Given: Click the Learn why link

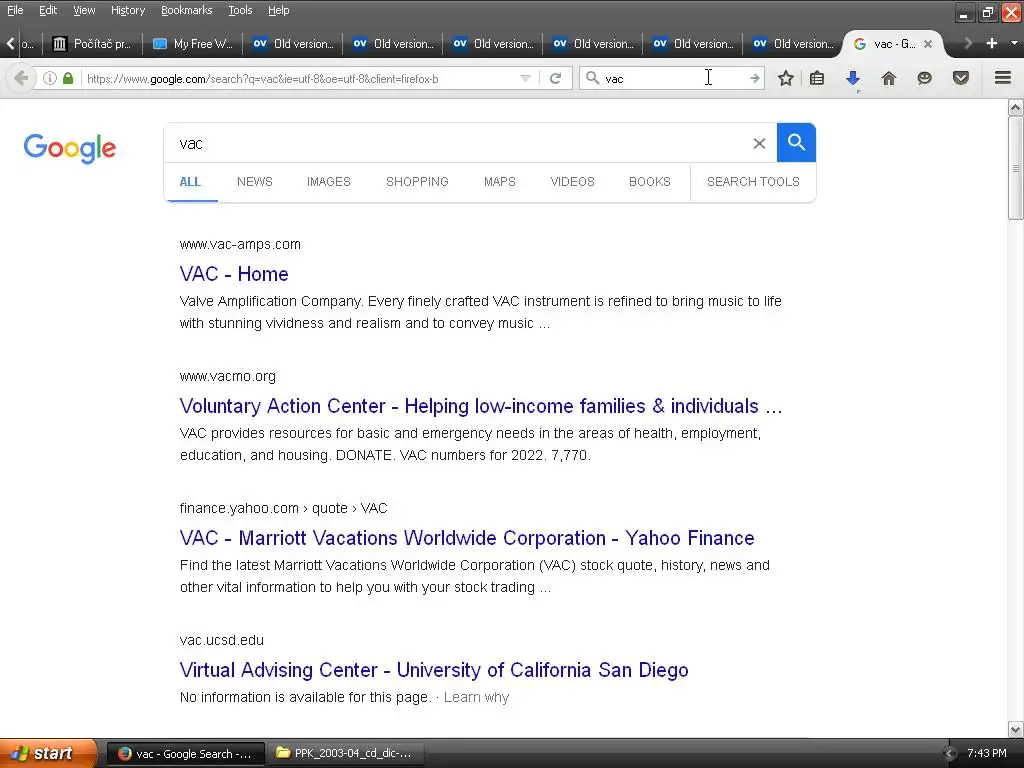Looking at the screenshot, I should tap(476, 697).
